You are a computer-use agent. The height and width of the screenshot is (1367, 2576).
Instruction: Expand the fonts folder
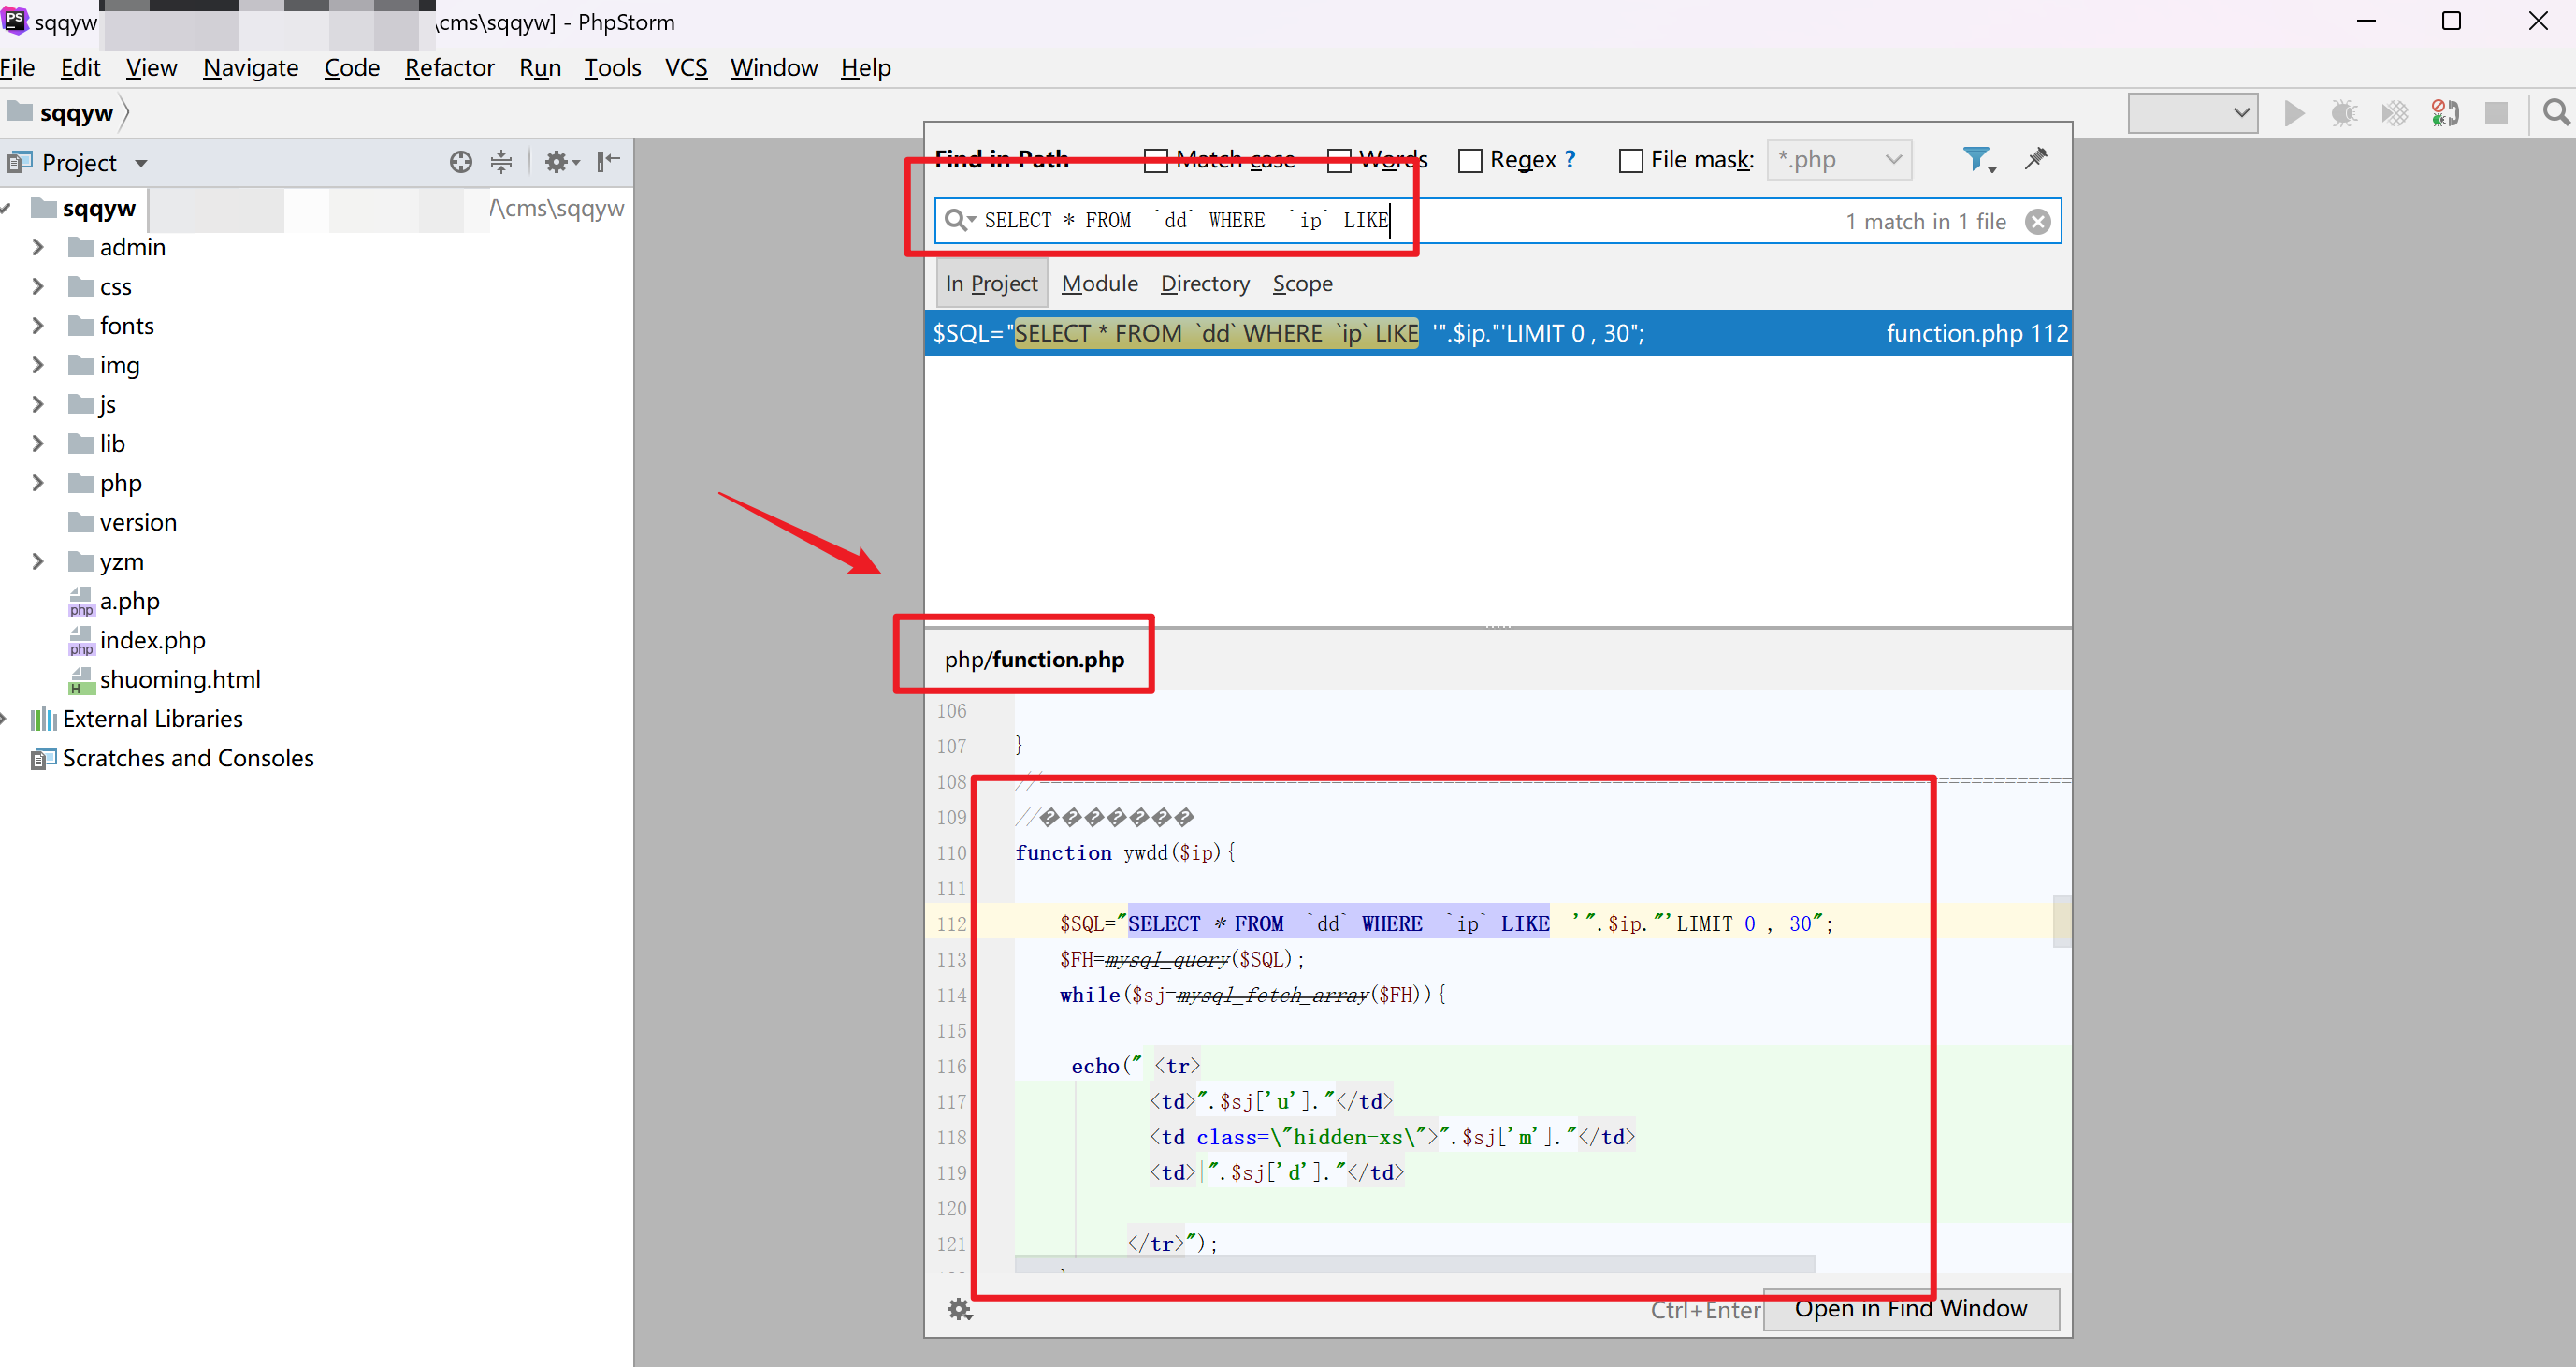38,326
